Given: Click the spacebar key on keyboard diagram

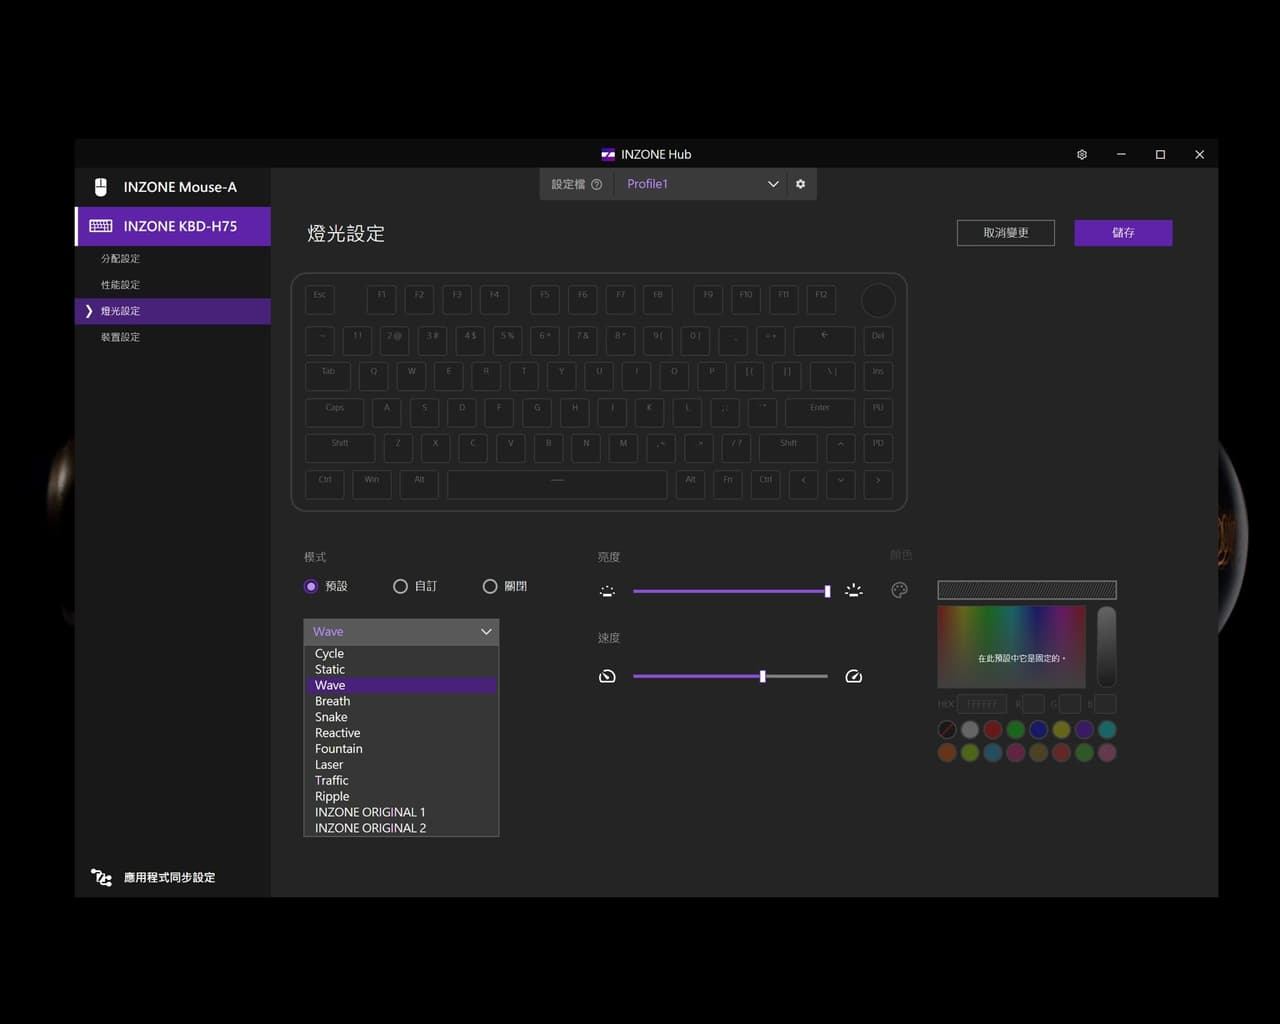Looking at the screenshot, I should pyautogui.click(x=557, y=484).
